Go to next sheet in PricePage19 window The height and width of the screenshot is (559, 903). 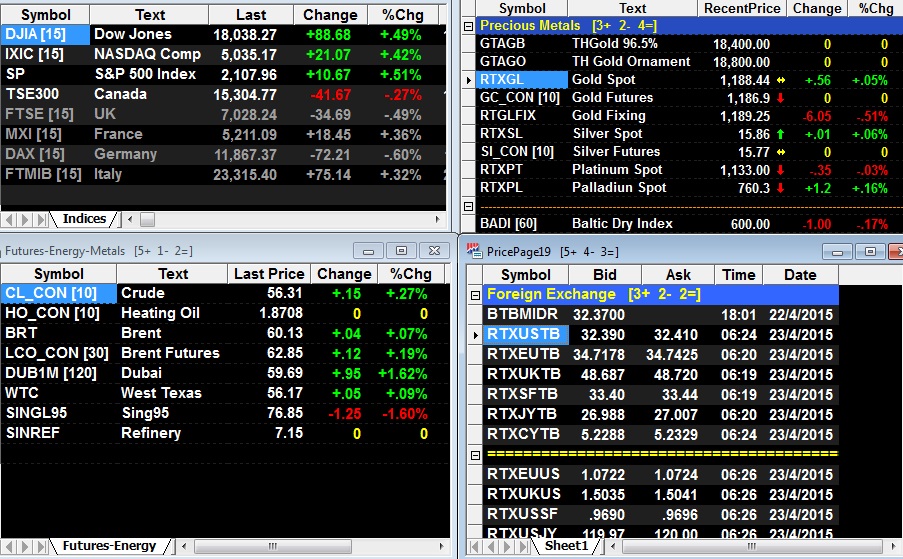pyautogui.click(x=506, y=546)
